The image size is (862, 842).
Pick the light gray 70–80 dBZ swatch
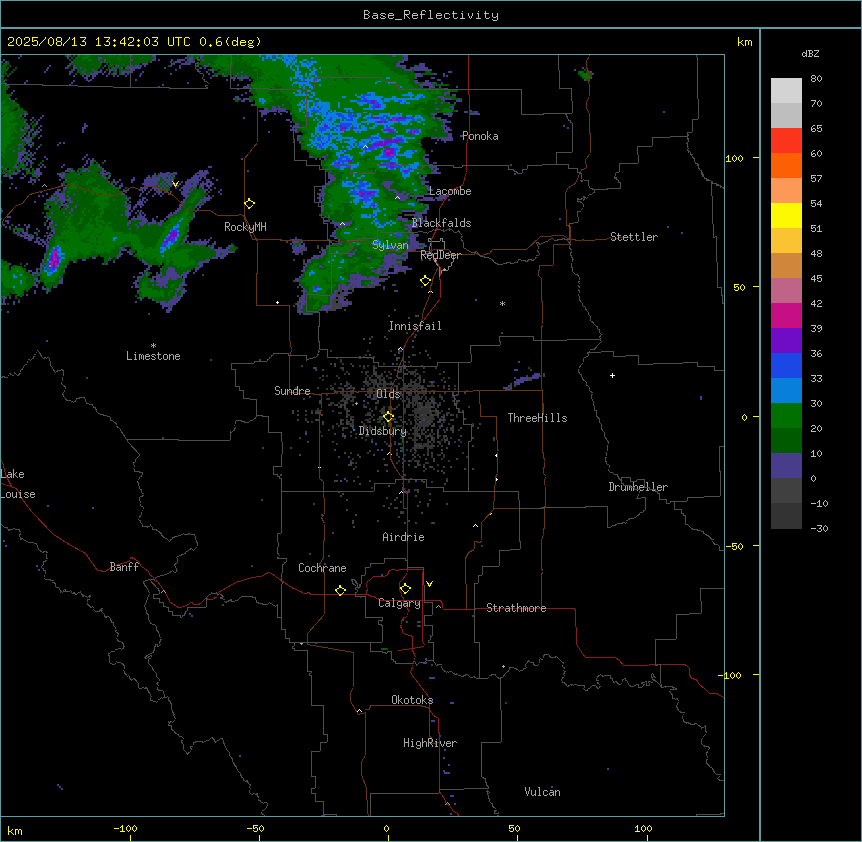786,91
